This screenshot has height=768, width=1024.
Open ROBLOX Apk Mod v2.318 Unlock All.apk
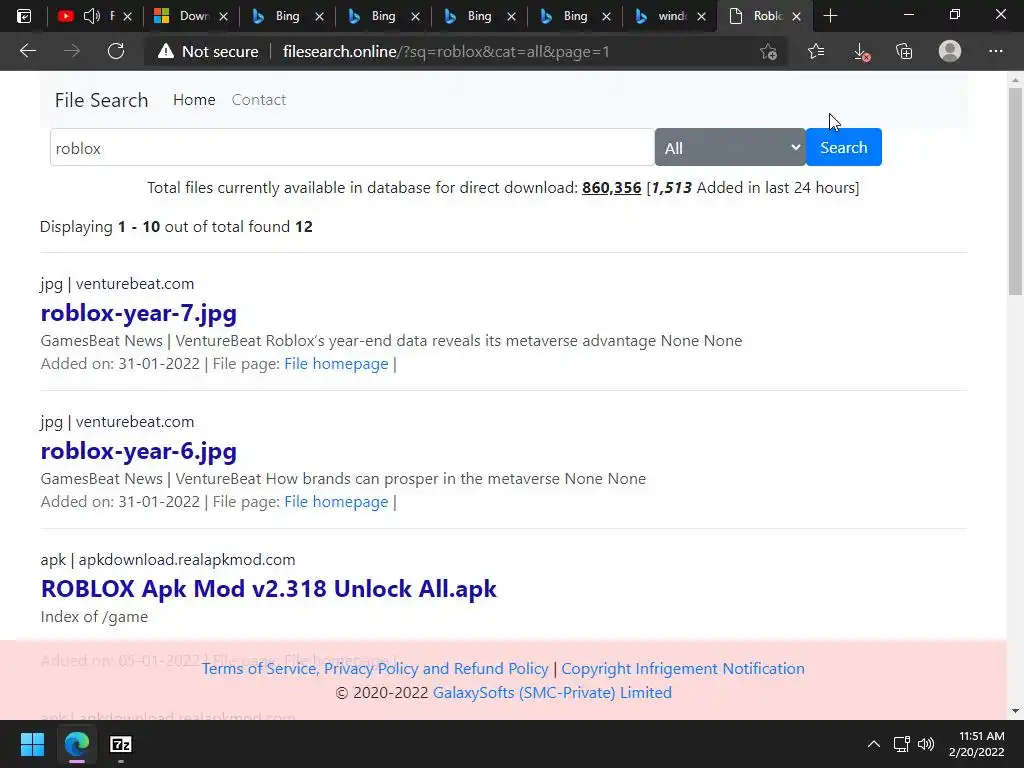268,588
